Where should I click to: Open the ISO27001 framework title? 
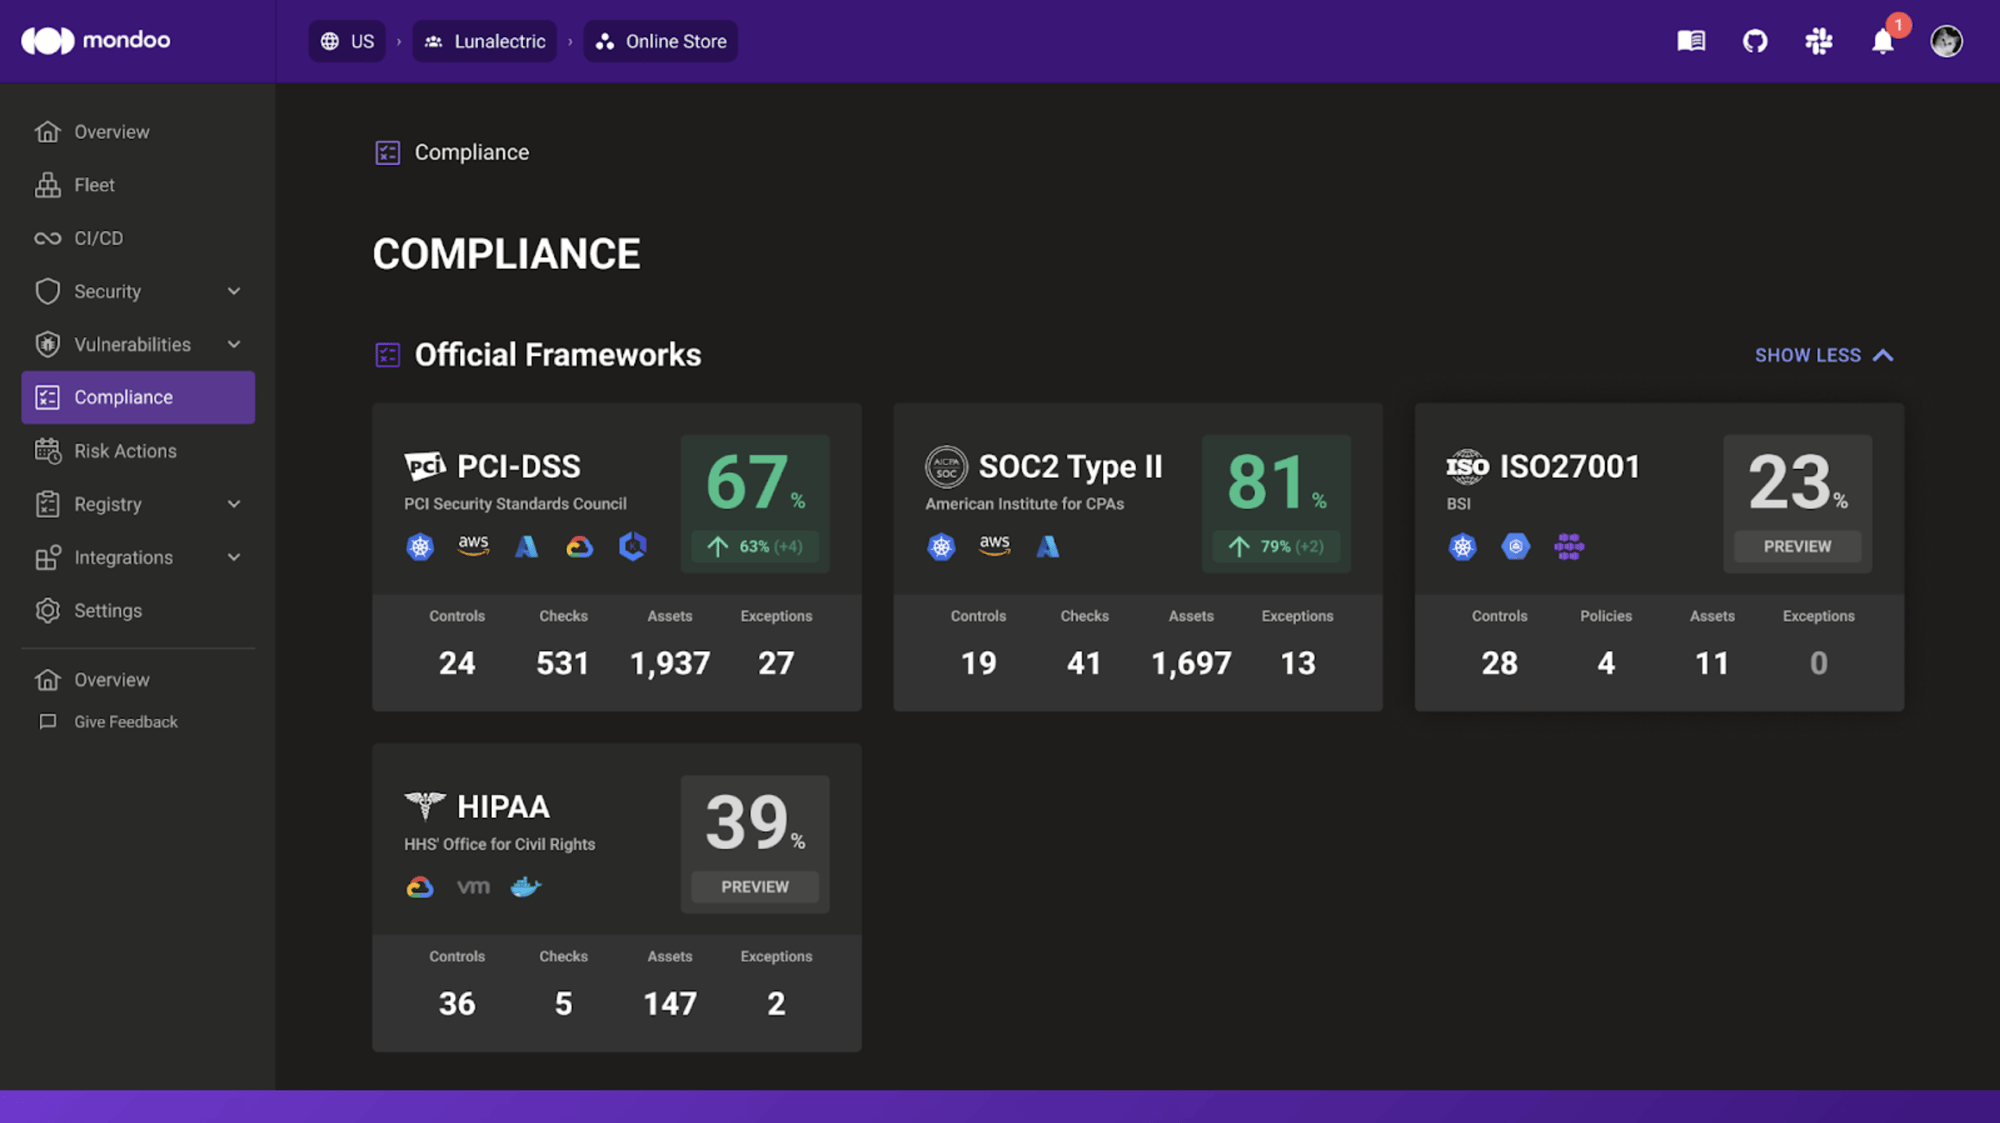pos(1570,466)
